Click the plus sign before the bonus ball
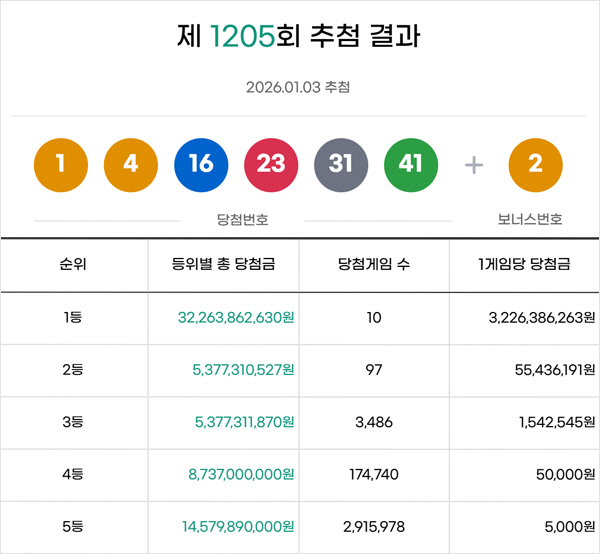 [x=474, y=165]
